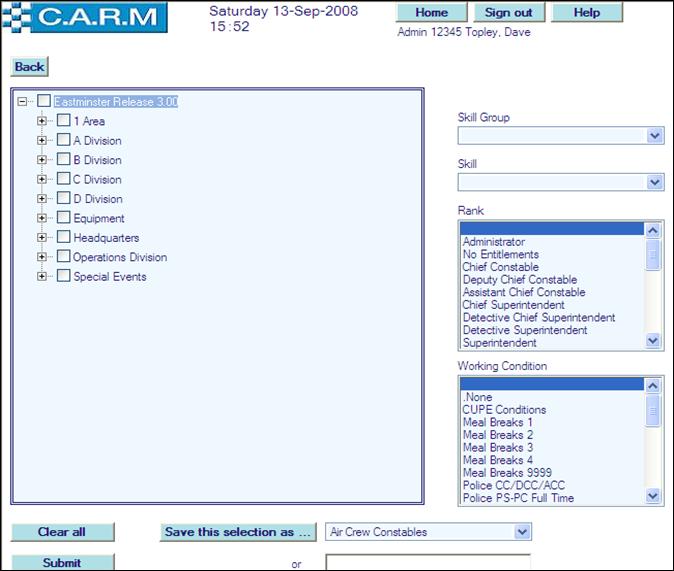Click the C.A.R.M logo
Screen dimensions: 674x571
pos(84,17)
